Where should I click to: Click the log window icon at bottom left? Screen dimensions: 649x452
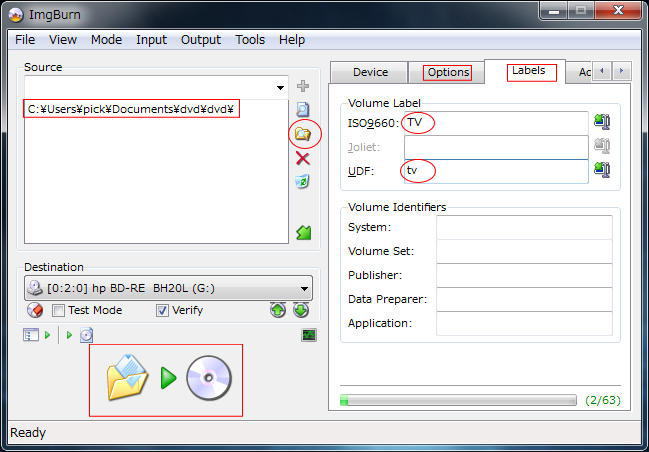pos(31,334)
